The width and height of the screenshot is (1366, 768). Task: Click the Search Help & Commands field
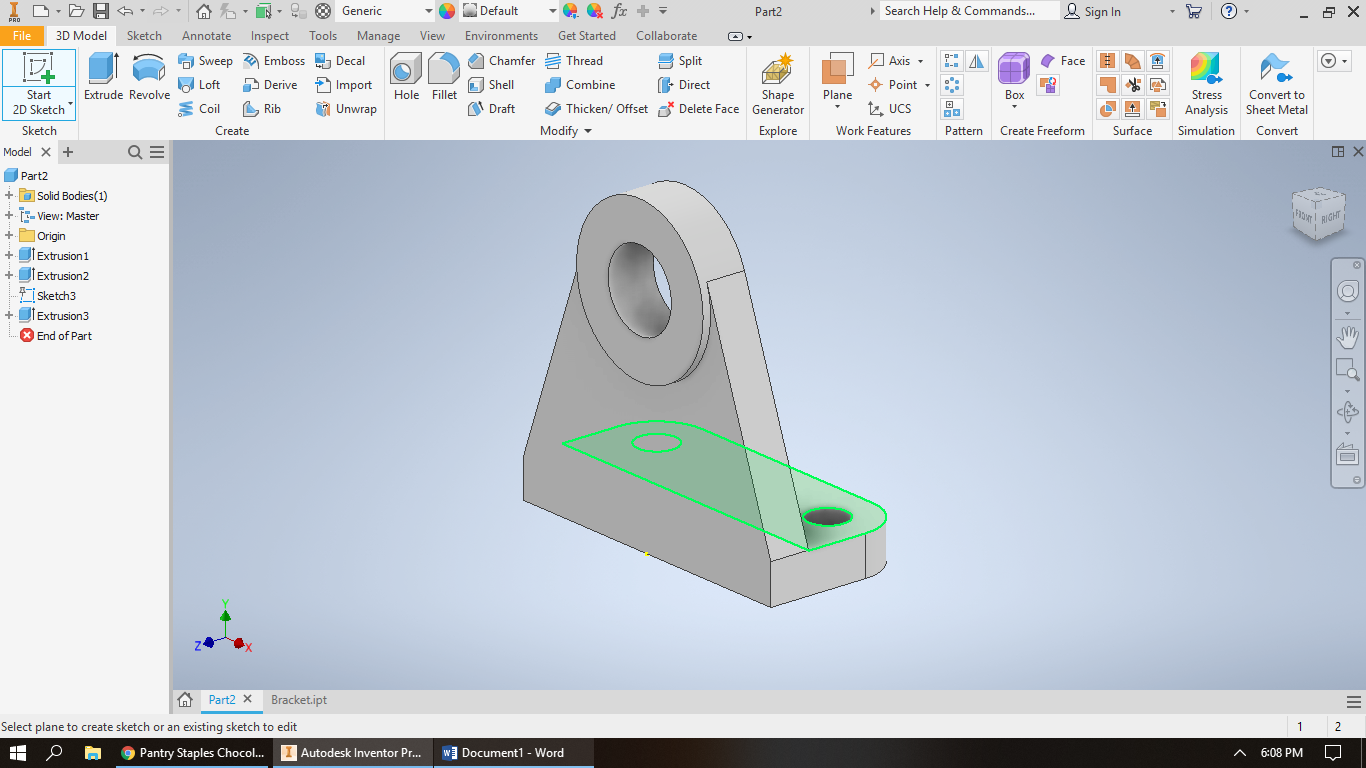[x=969, y=11]
